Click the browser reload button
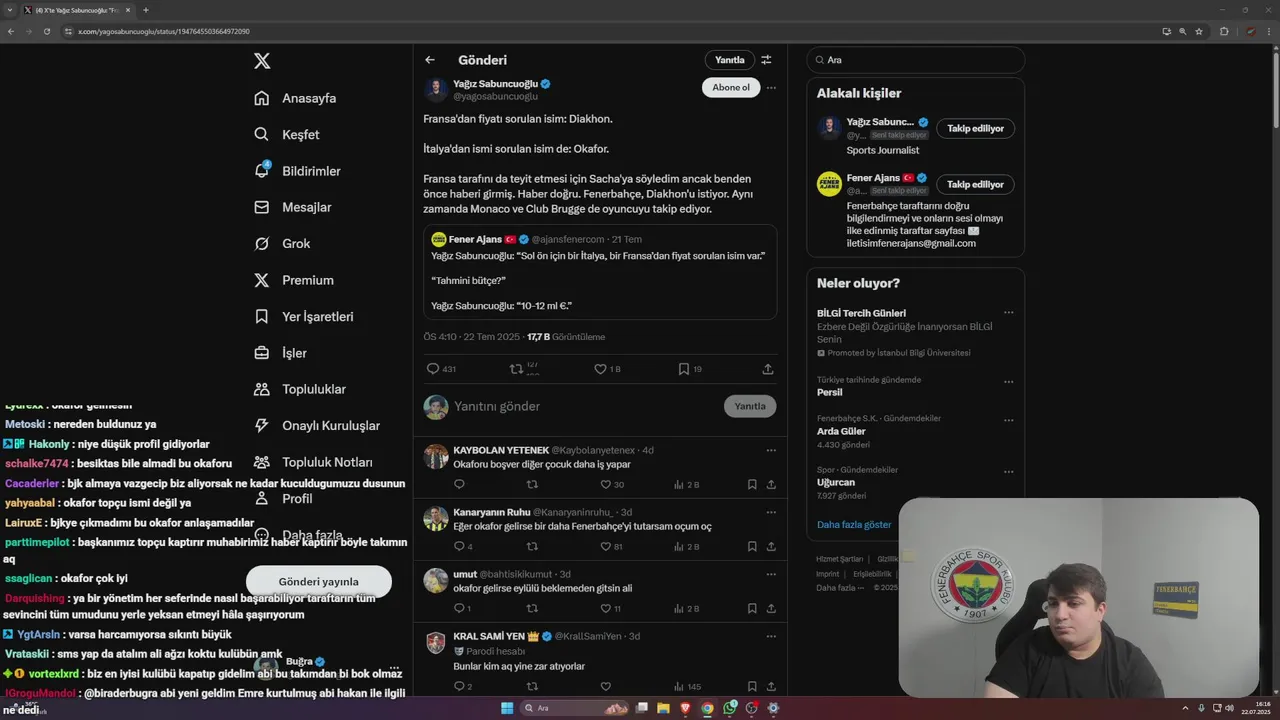This screenshot has height=720, width=1280. tap(47, 31)
